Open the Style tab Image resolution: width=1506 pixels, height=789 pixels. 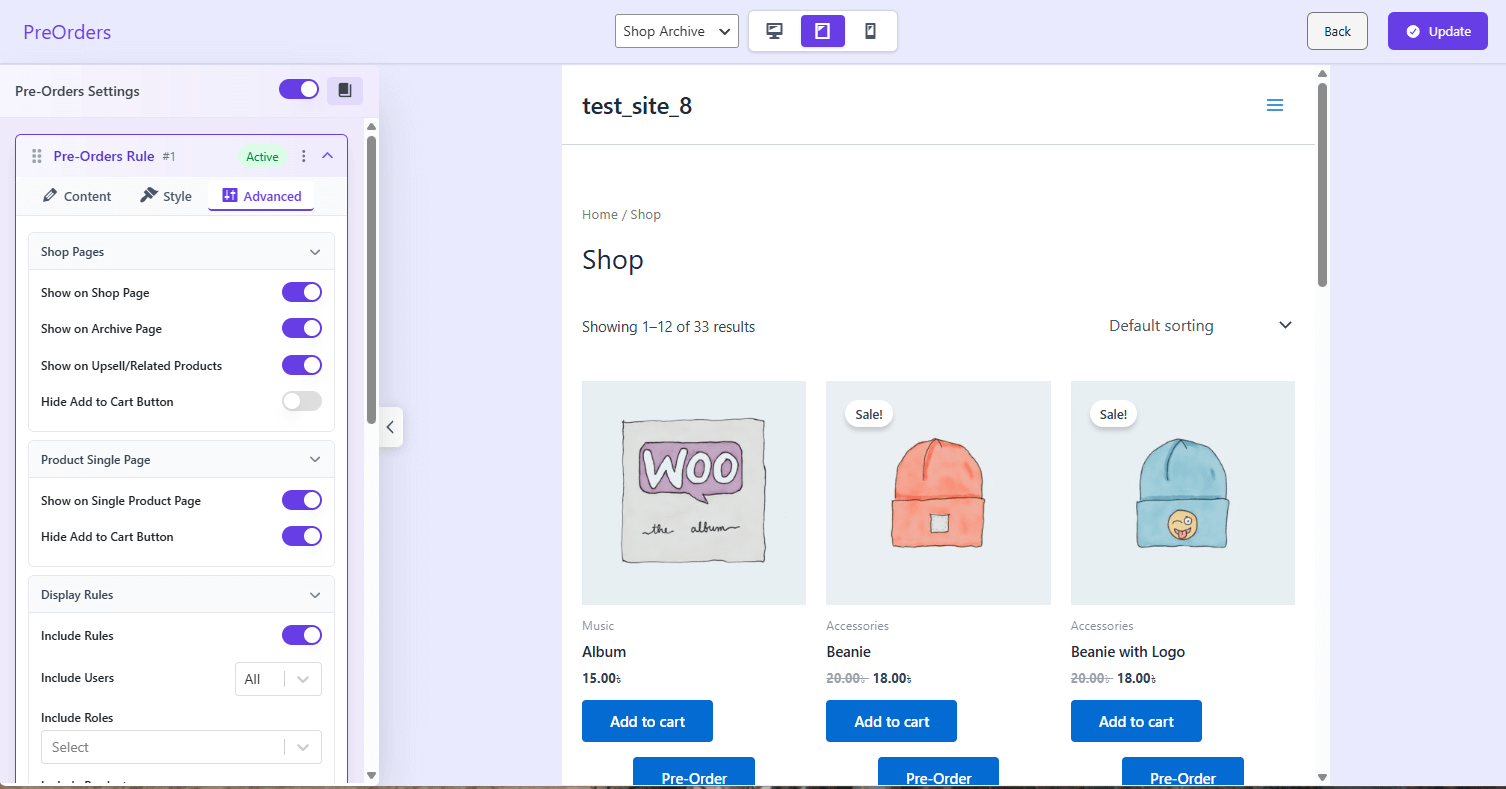click(166, 196)
